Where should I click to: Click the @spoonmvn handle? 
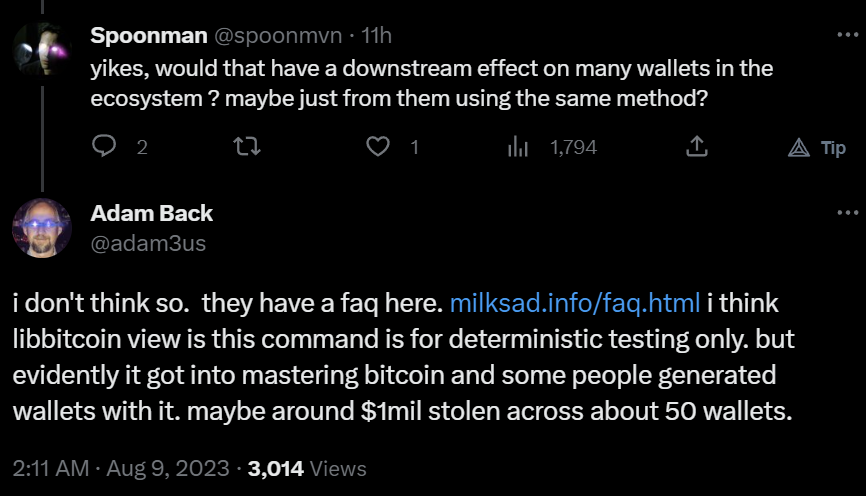pyautogui.click(x=272, y=36)
